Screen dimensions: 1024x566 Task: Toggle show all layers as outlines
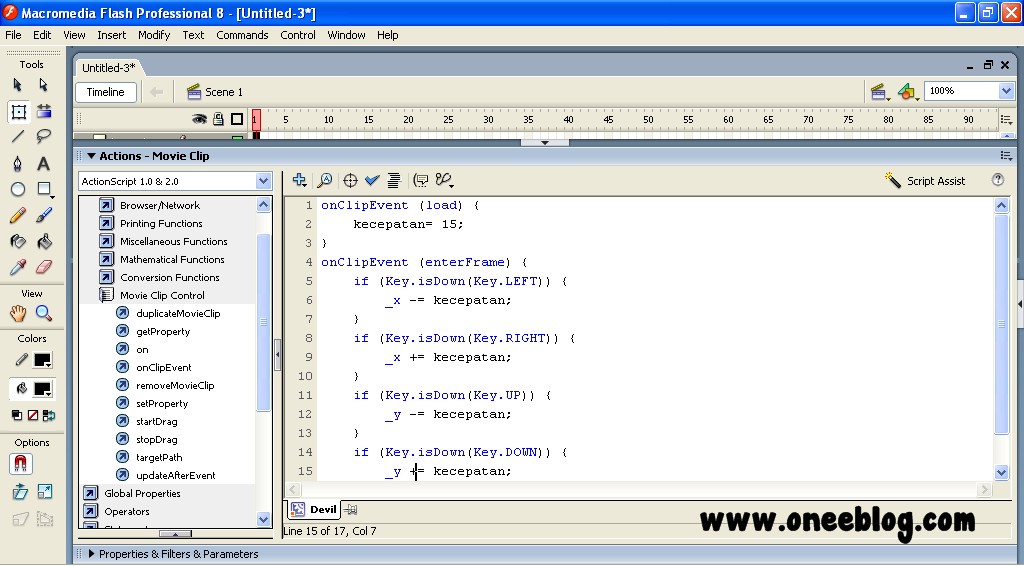point(237,119)
